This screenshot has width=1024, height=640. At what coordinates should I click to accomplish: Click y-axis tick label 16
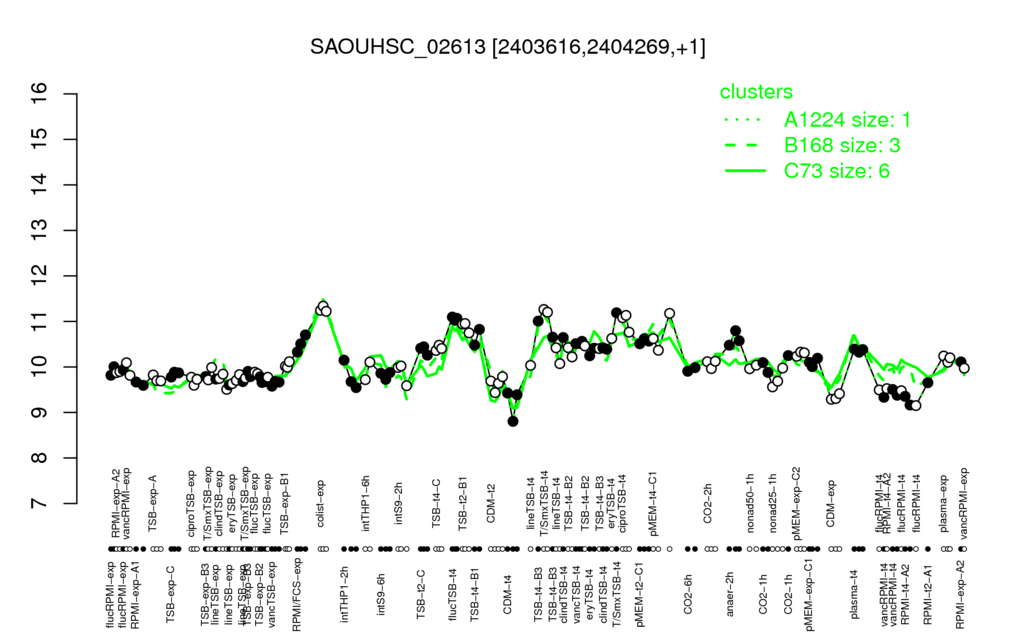tap(40, 94)
